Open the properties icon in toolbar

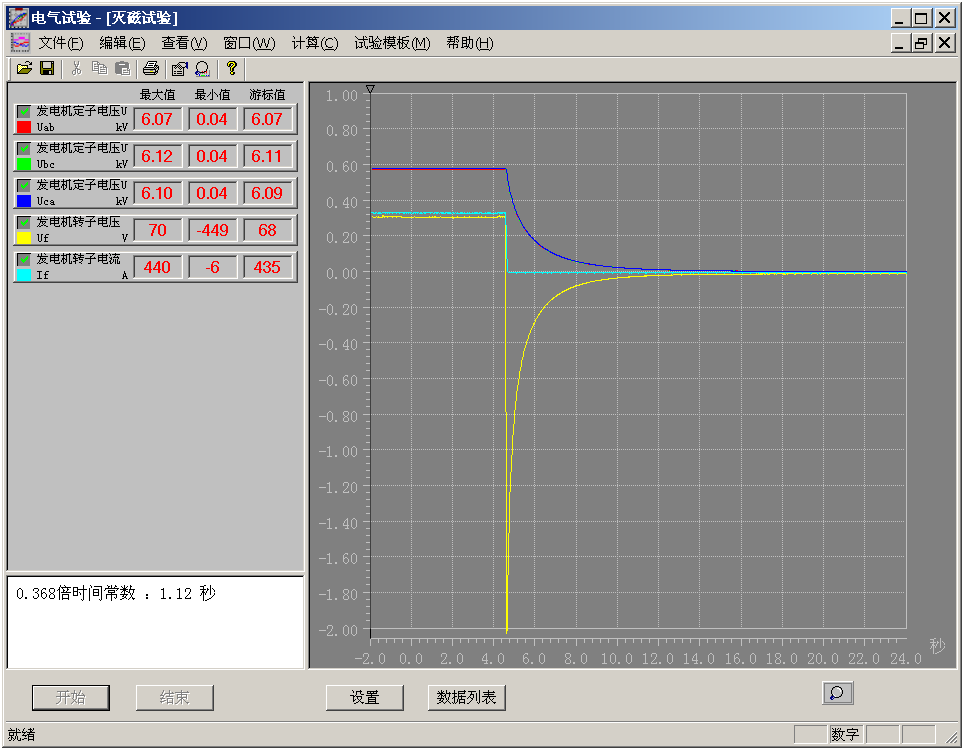(179, 68)
